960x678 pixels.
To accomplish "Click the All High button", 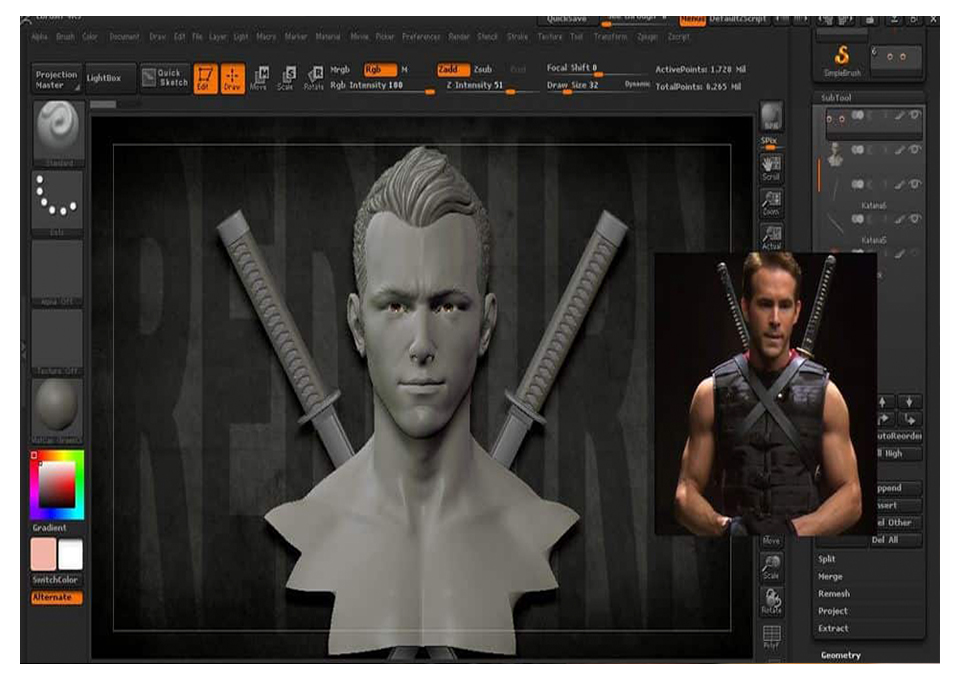I will click(898, 453).
